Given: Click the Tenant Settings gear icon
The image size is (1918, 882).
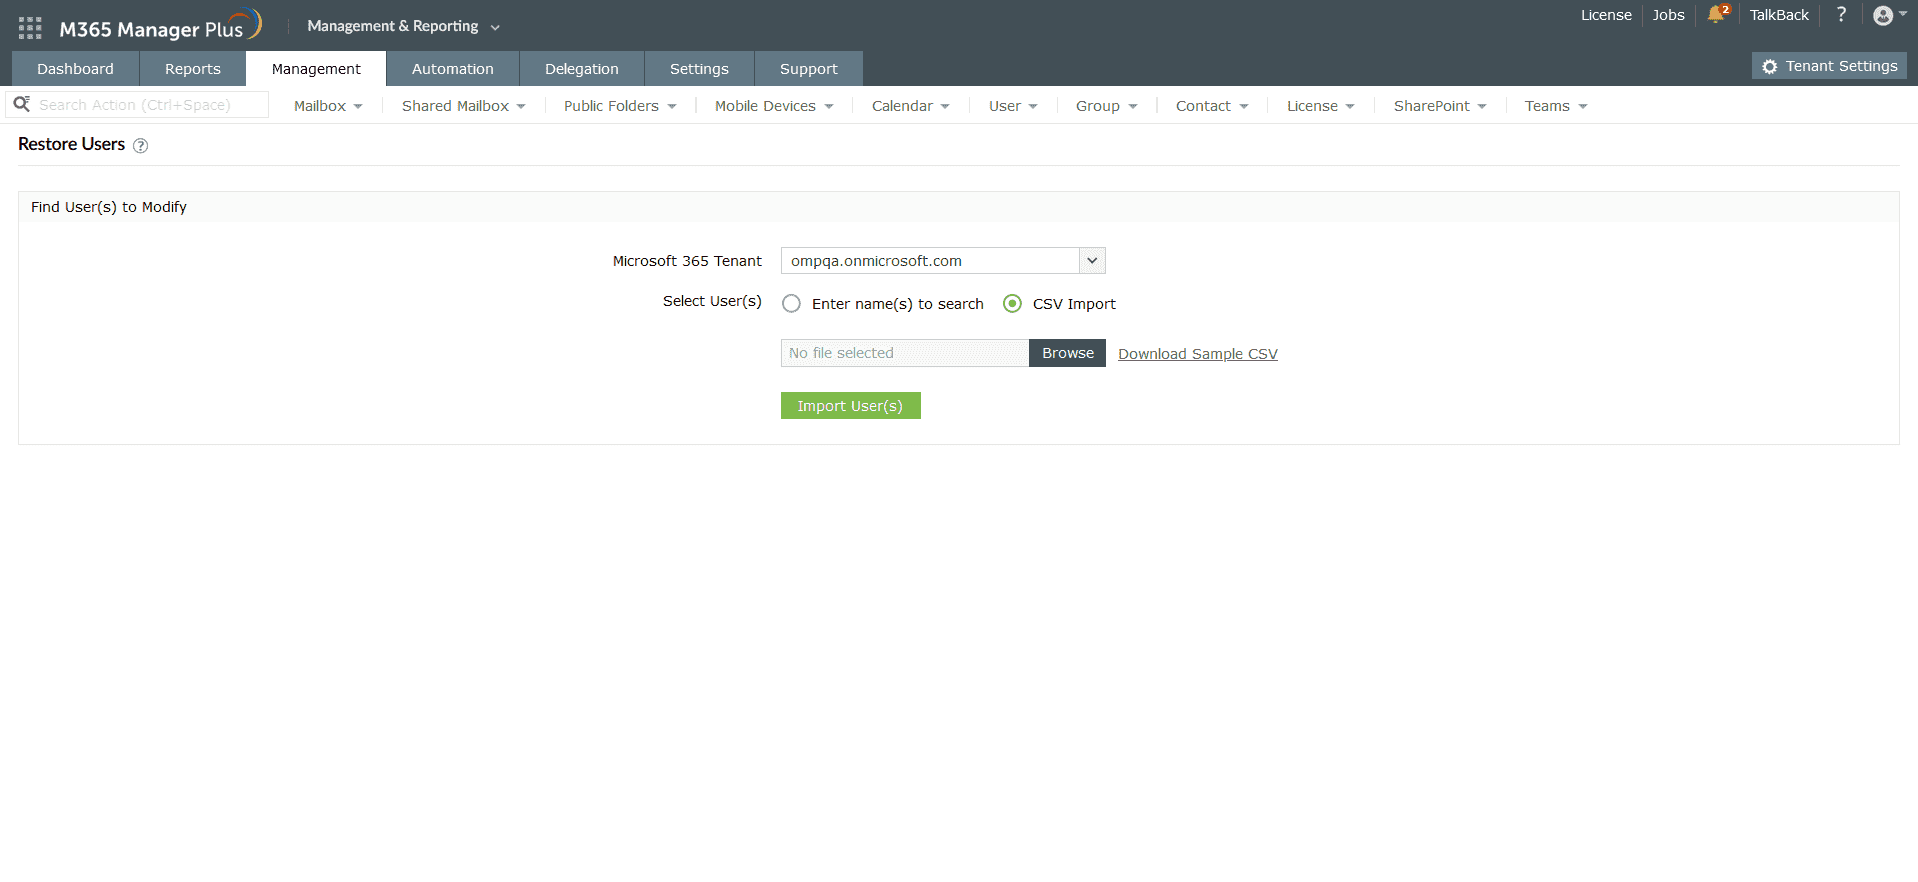Looking at the screenshot, I should point(1770,66).
